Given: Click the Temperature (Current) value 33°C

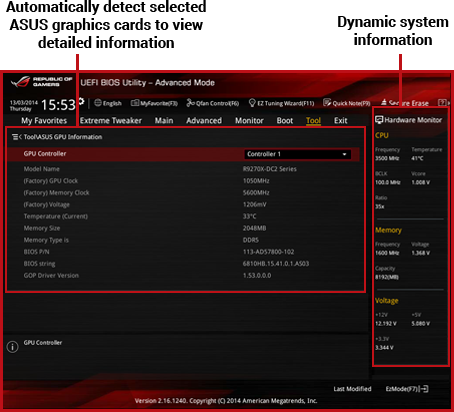Looking at the screenshot, I should coord(249,216).
